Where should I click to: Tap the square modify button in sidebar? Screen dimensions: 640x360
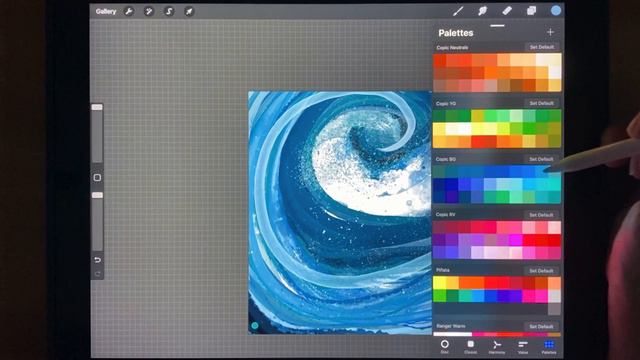coord(97,178)
